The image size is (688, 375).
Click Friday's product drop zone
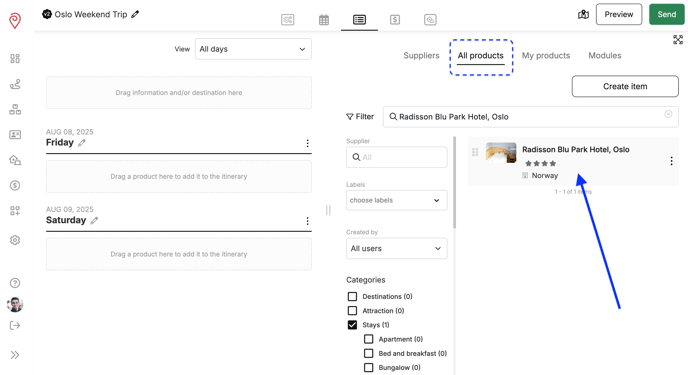point(179,176)
